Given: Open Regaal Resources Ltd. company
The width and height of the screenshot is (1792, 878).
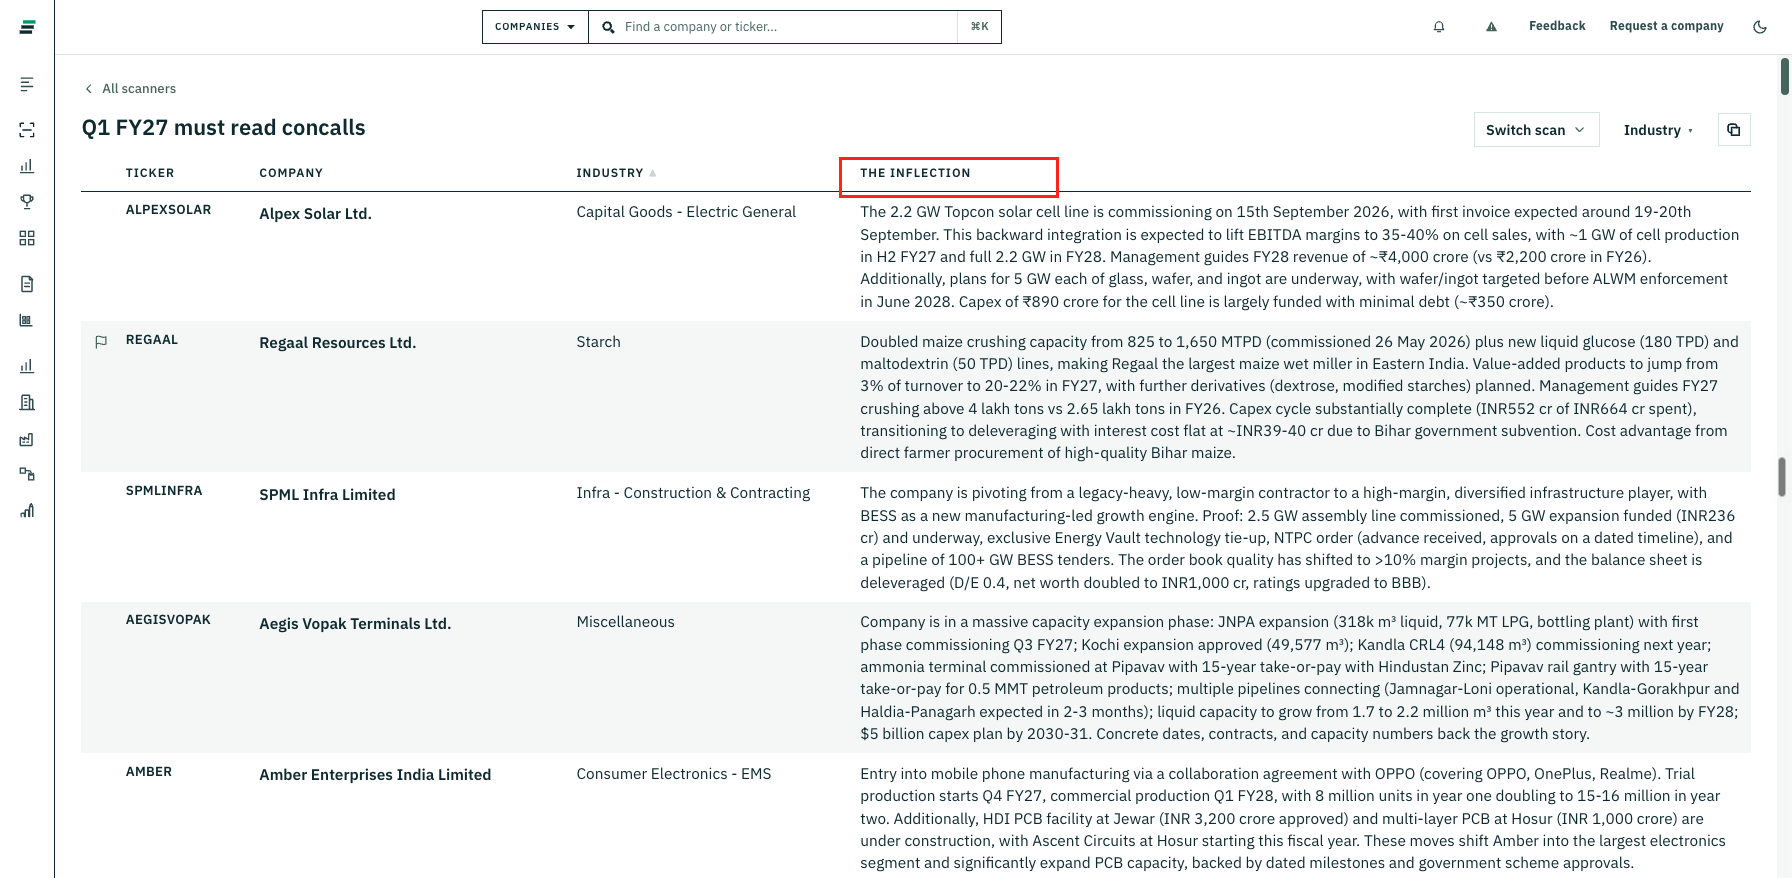Looking at the screenshot, I should pyautogui.click(x=338, y=343).
